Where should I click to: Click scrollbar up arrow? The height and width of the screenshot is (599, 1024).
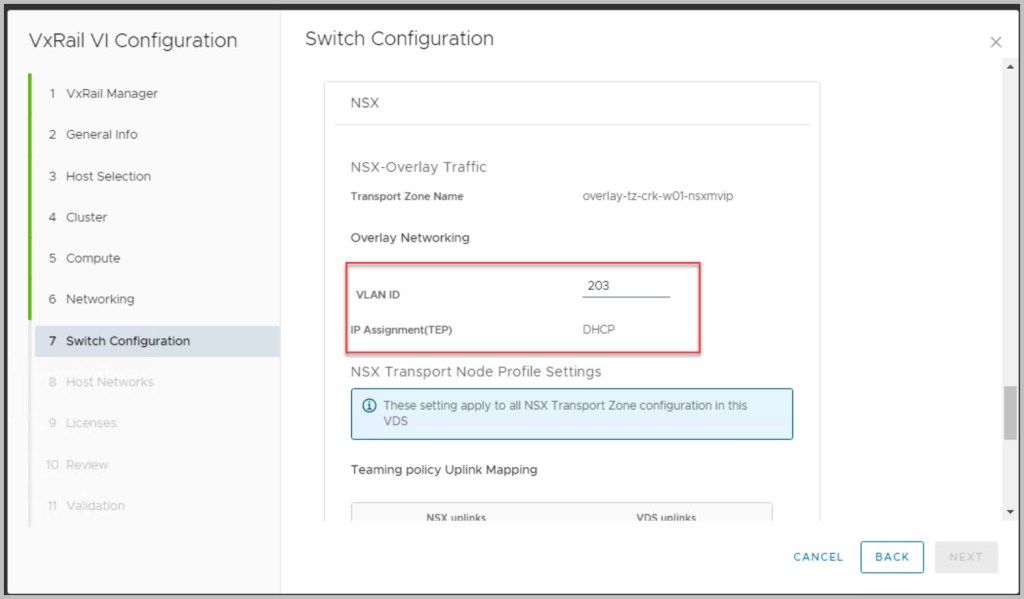click(x=1010, y=66)
